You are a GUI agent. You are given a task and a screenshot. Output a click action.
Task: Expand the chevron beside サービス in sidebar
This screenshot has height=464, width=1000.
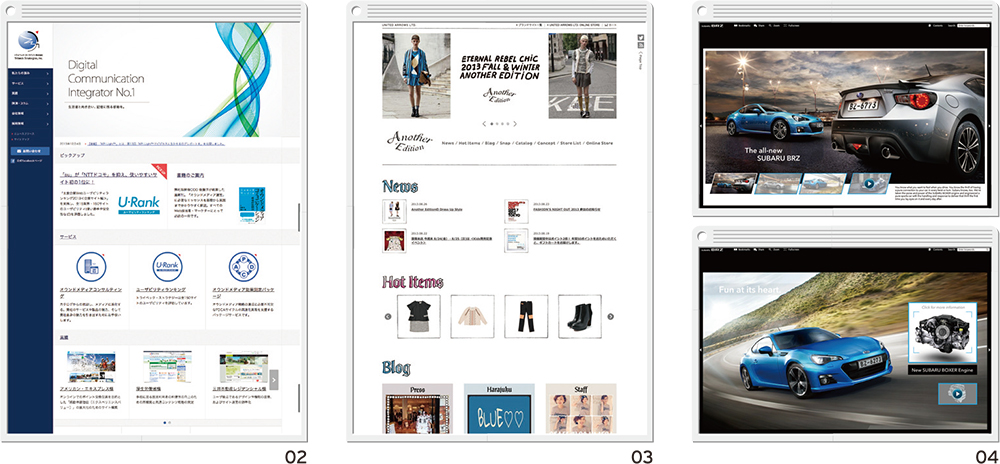pyautogui.click(x=48, y=83)
